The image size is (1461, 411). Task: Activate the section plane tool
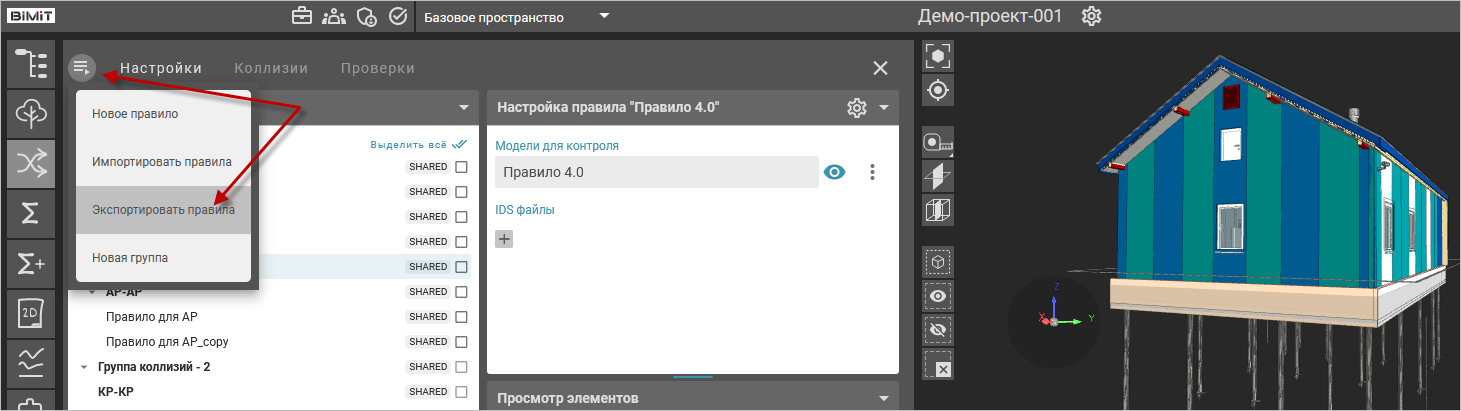pyautogui.click(x=938, y=176)
